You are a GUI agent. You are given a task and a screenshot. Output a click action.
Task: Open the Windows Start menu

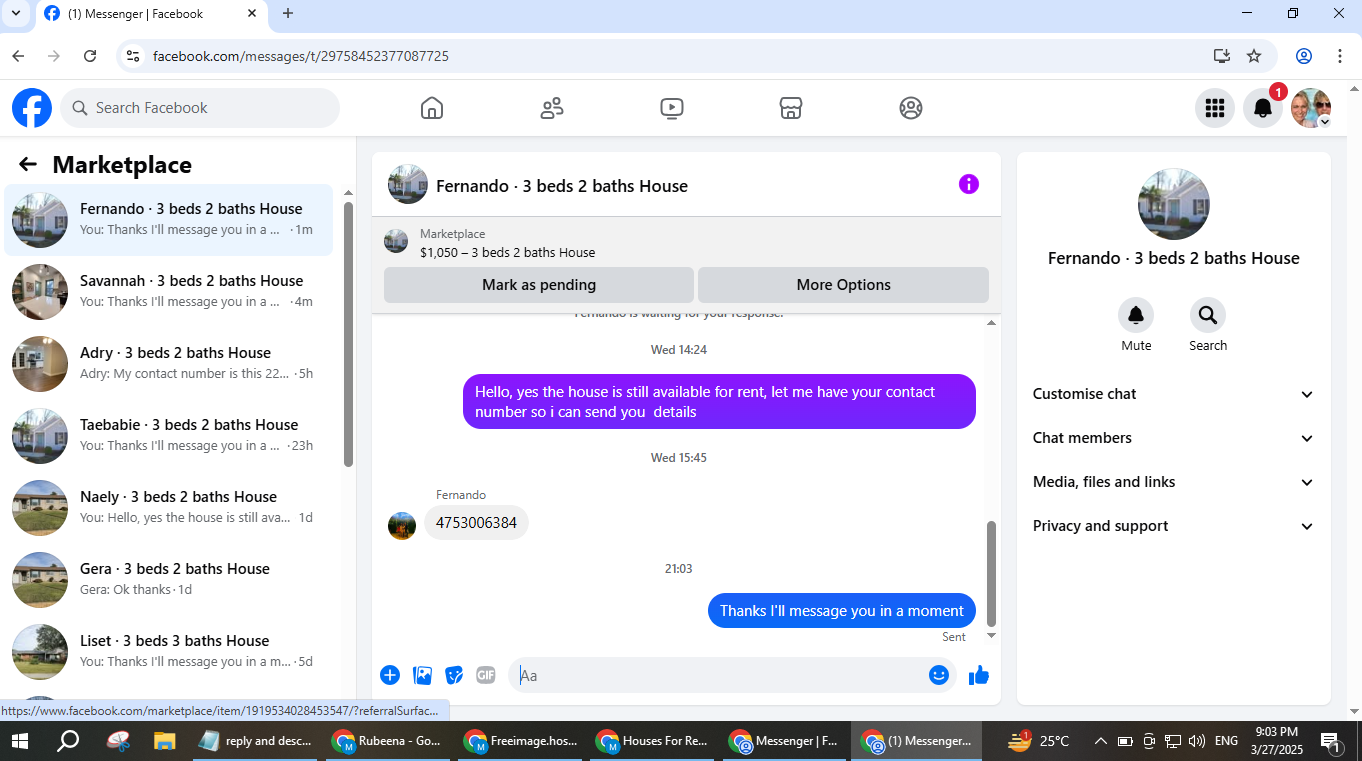[20, 741]
